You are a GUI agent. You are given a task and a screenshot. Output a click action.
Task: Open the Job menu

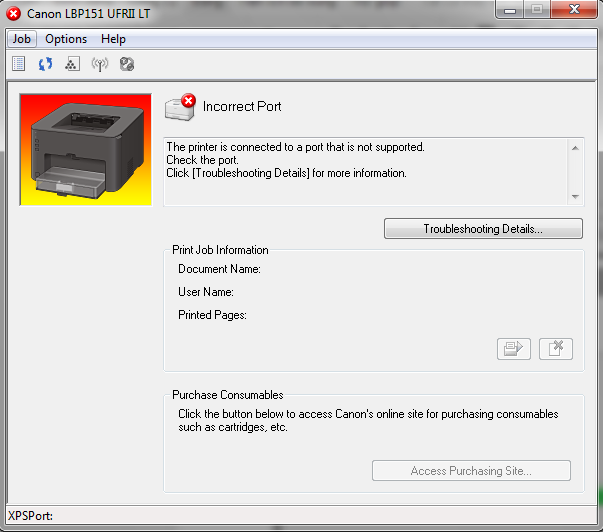(x=22, y=39)
